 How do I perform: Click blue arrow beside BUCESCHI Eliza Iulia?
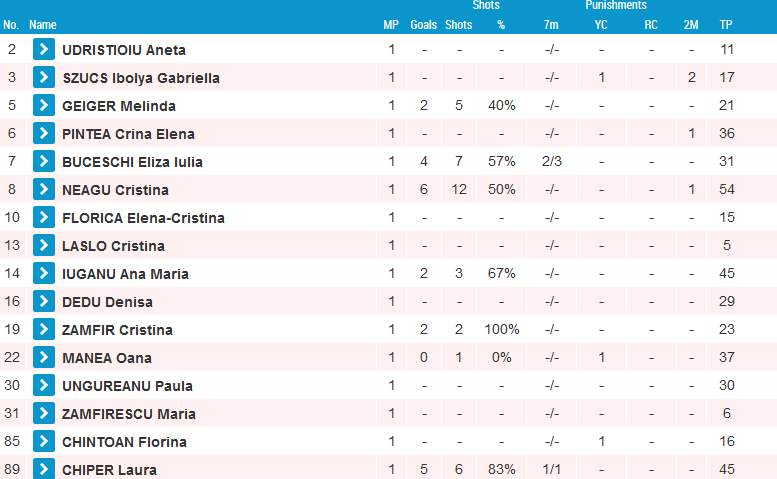(x=44, y=161)
